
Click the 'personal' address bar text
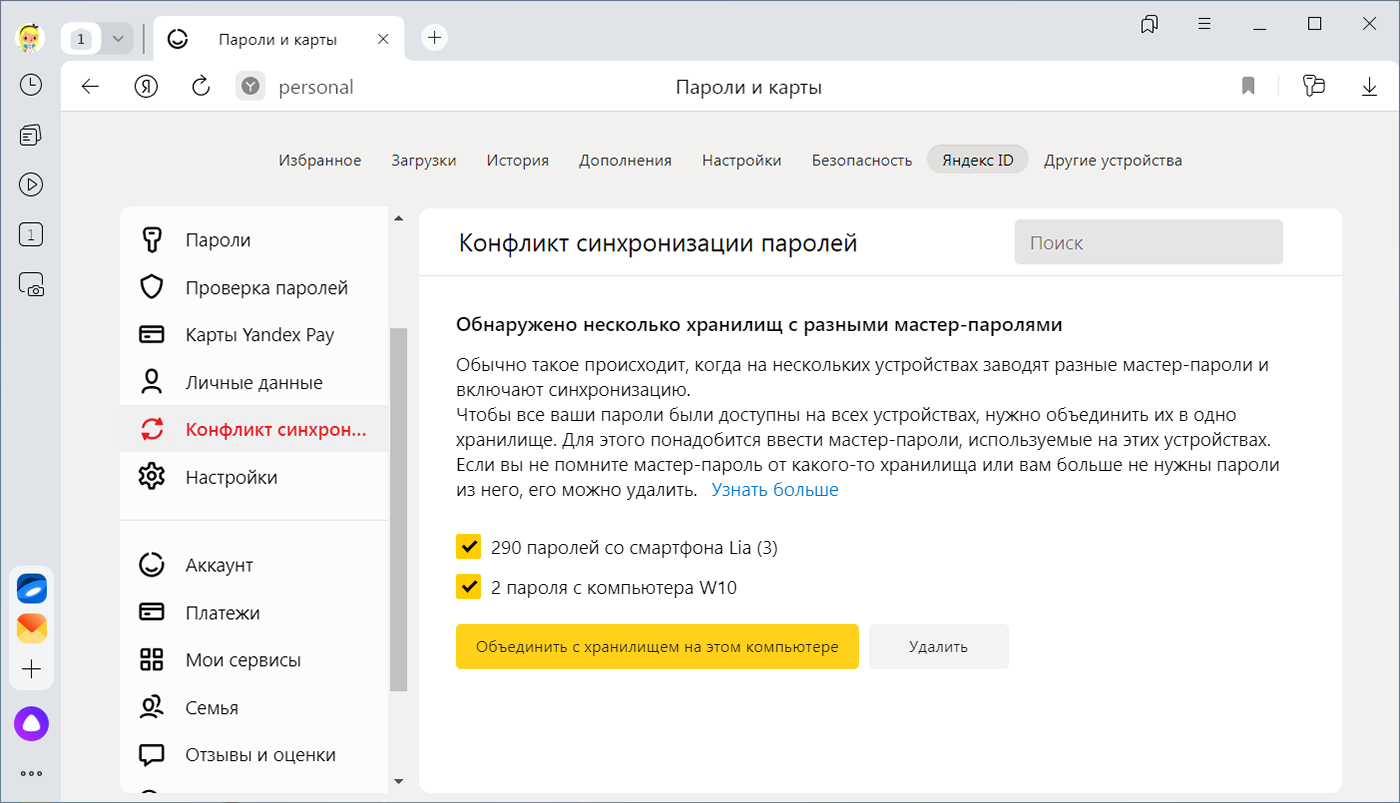[316, 87]
